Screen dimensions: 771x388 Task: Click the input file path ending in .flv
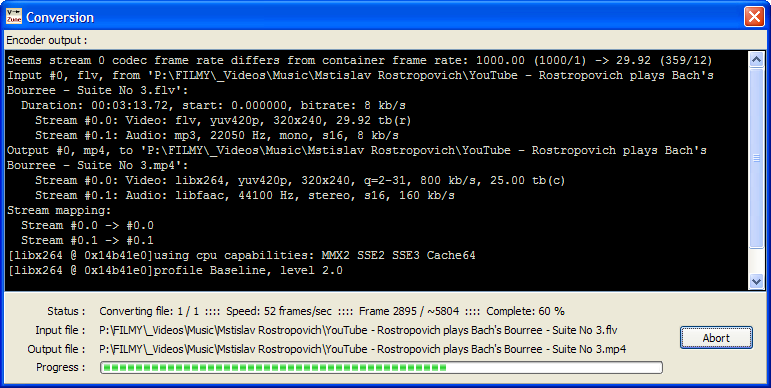coord(358,330)
